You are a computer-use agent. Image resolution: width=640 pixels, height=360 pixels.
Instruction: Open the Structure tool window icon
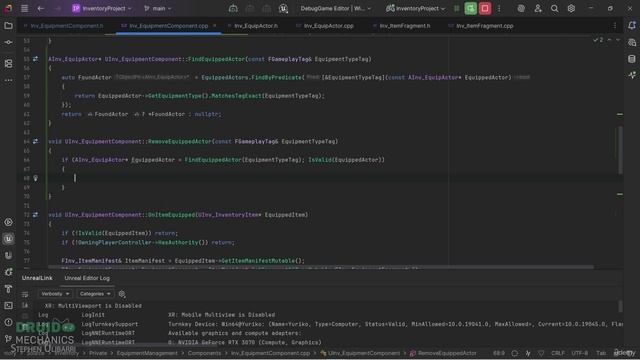(x=8, y=64)
